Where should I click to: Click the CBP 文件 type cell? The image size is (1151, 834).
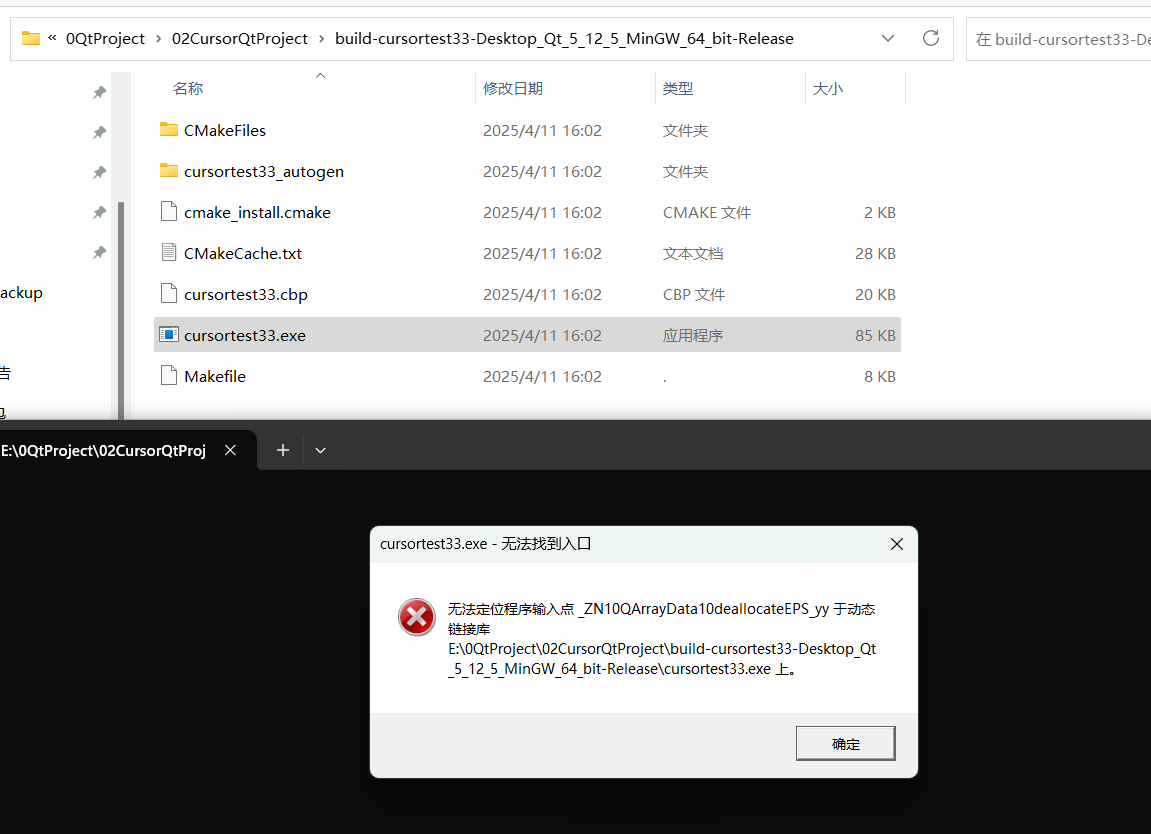(x=694, y=294)
